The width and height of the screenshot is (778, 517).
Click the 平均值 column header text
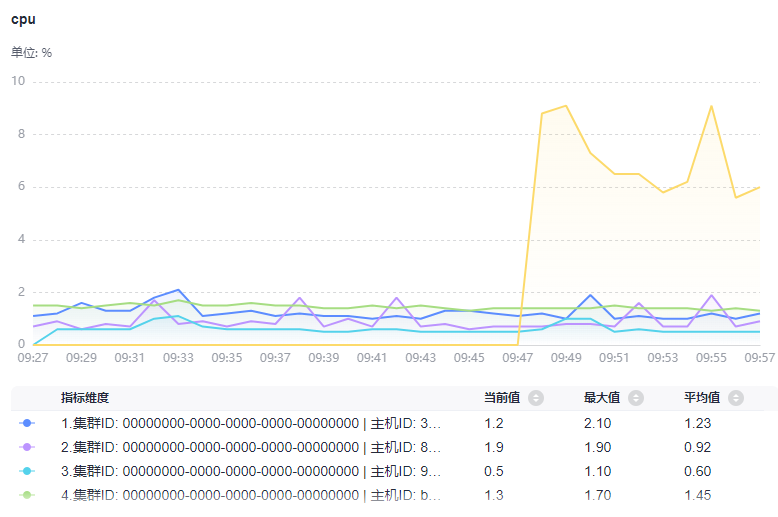[702, 398]
